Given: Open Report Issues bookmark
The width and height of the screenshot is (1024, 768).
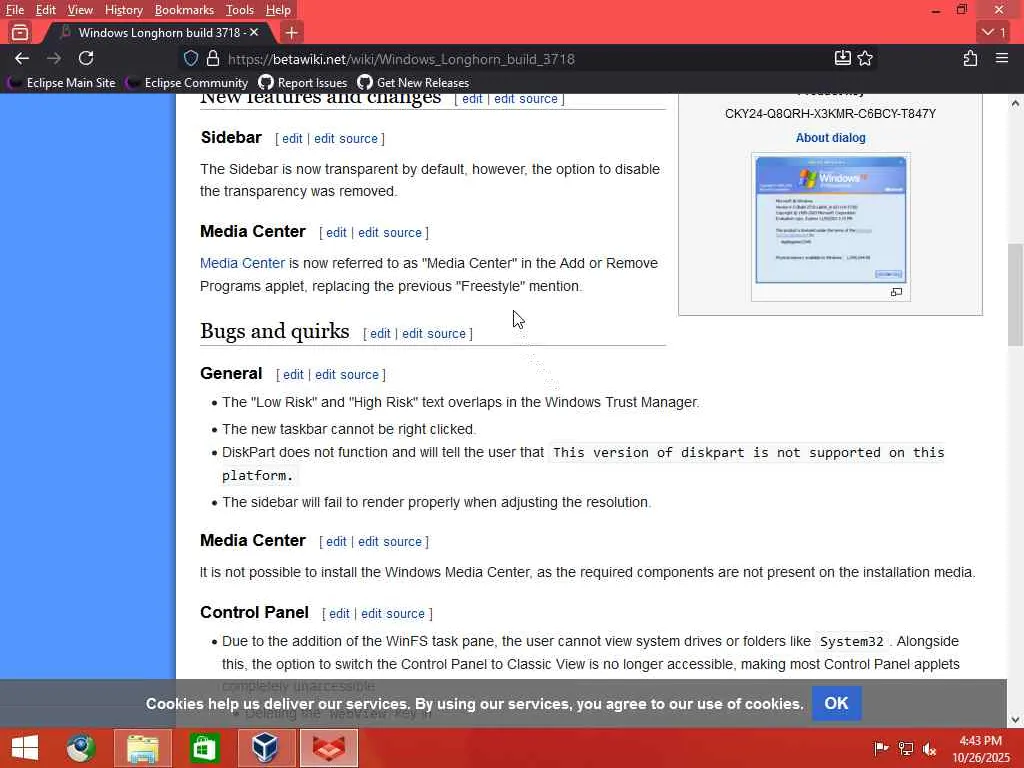Looking at the screenshot, I should [x=302, y=82].
